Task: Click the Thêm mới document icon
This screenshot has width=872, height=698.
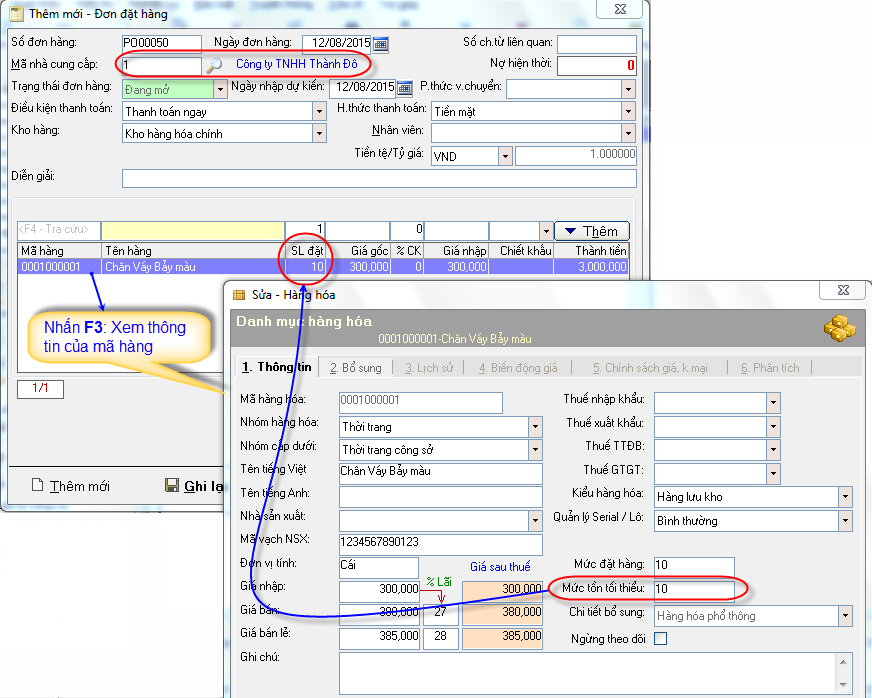Action: tap(37, 486)
